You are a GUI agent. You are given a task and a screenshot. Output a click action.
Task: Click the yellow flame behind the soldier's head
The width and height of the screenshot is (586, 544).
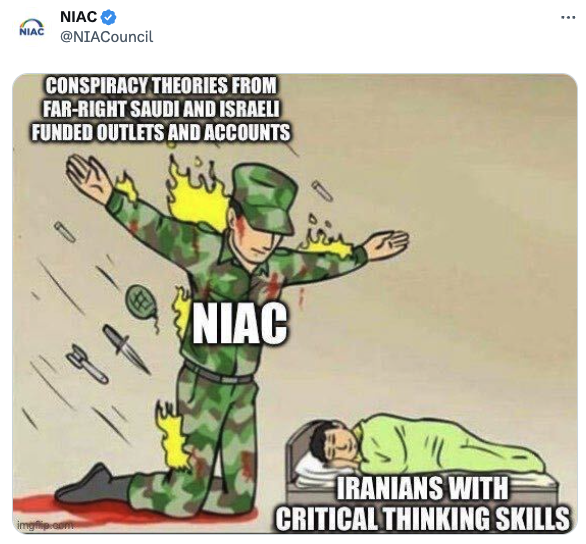[197, 191]
